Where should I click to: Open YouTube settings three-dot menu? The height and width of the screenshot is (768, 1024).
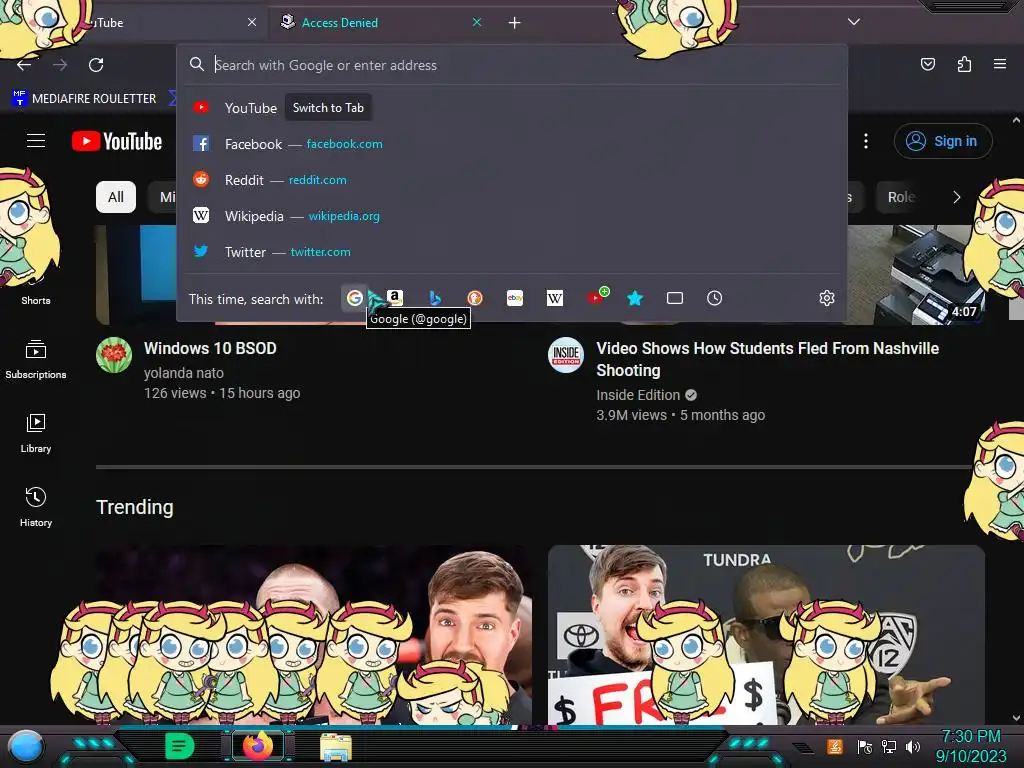click(866, 141)
